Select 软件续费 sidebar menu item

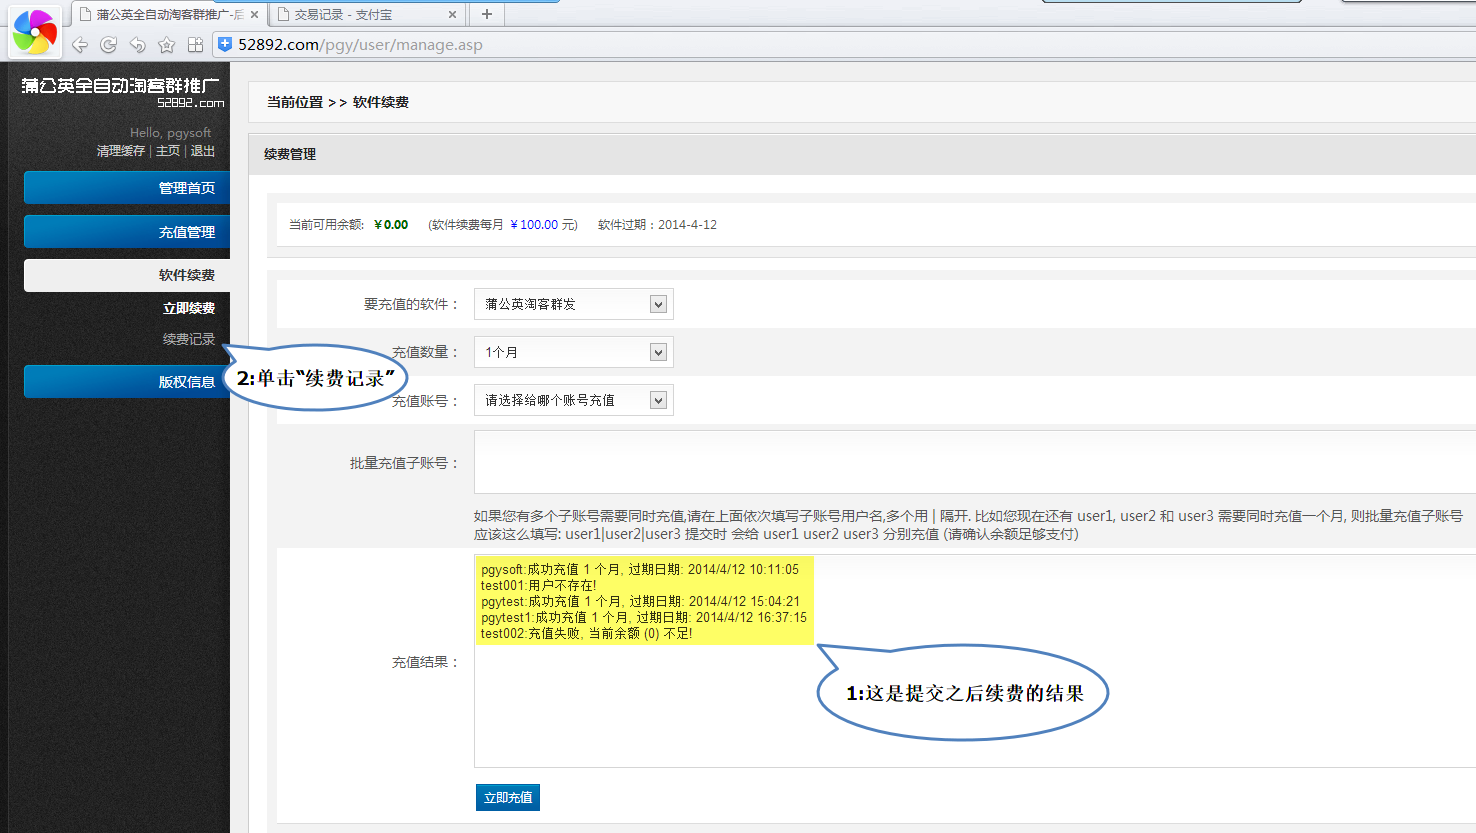click(x=127, y=275)
